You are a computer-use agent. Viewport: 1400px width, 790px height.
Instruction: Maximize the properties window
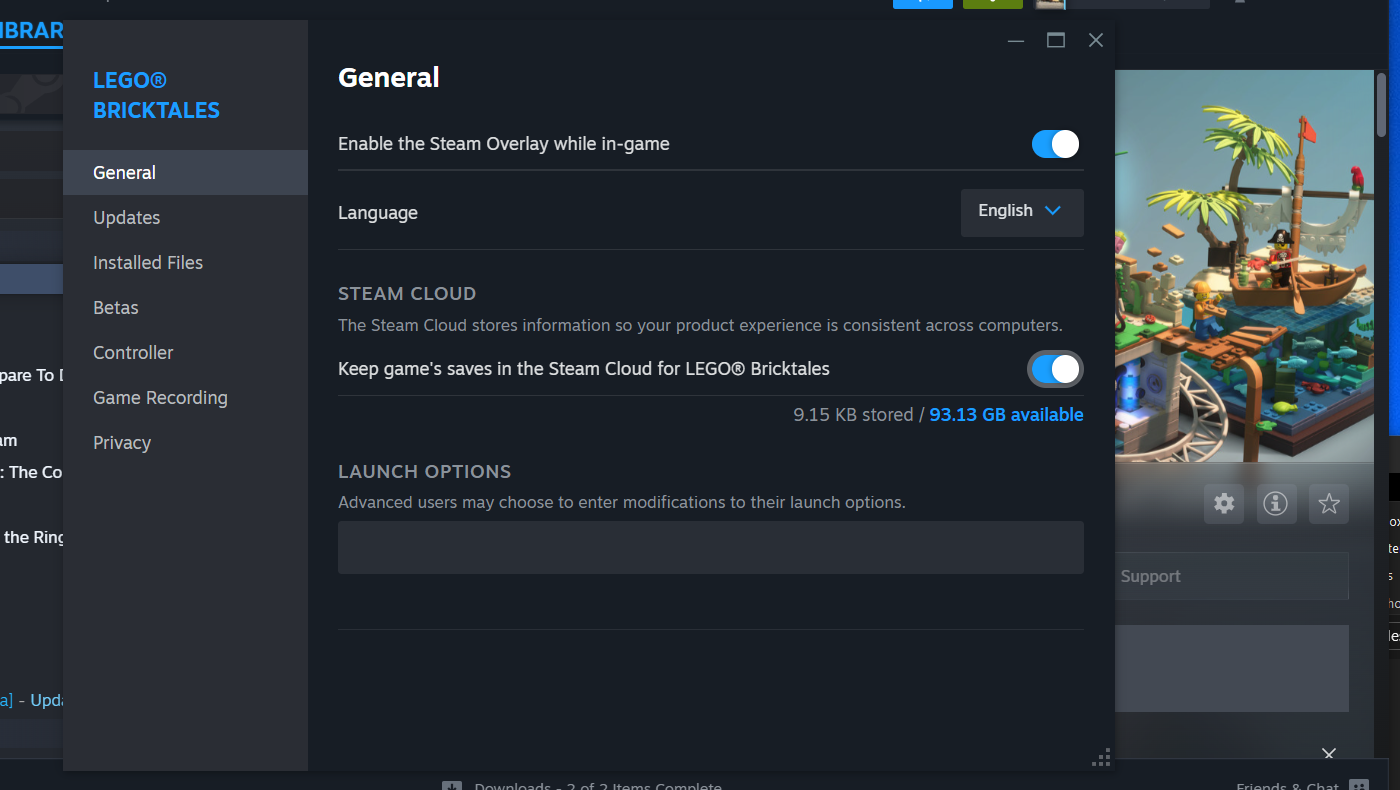click(x=1056, y=40)
